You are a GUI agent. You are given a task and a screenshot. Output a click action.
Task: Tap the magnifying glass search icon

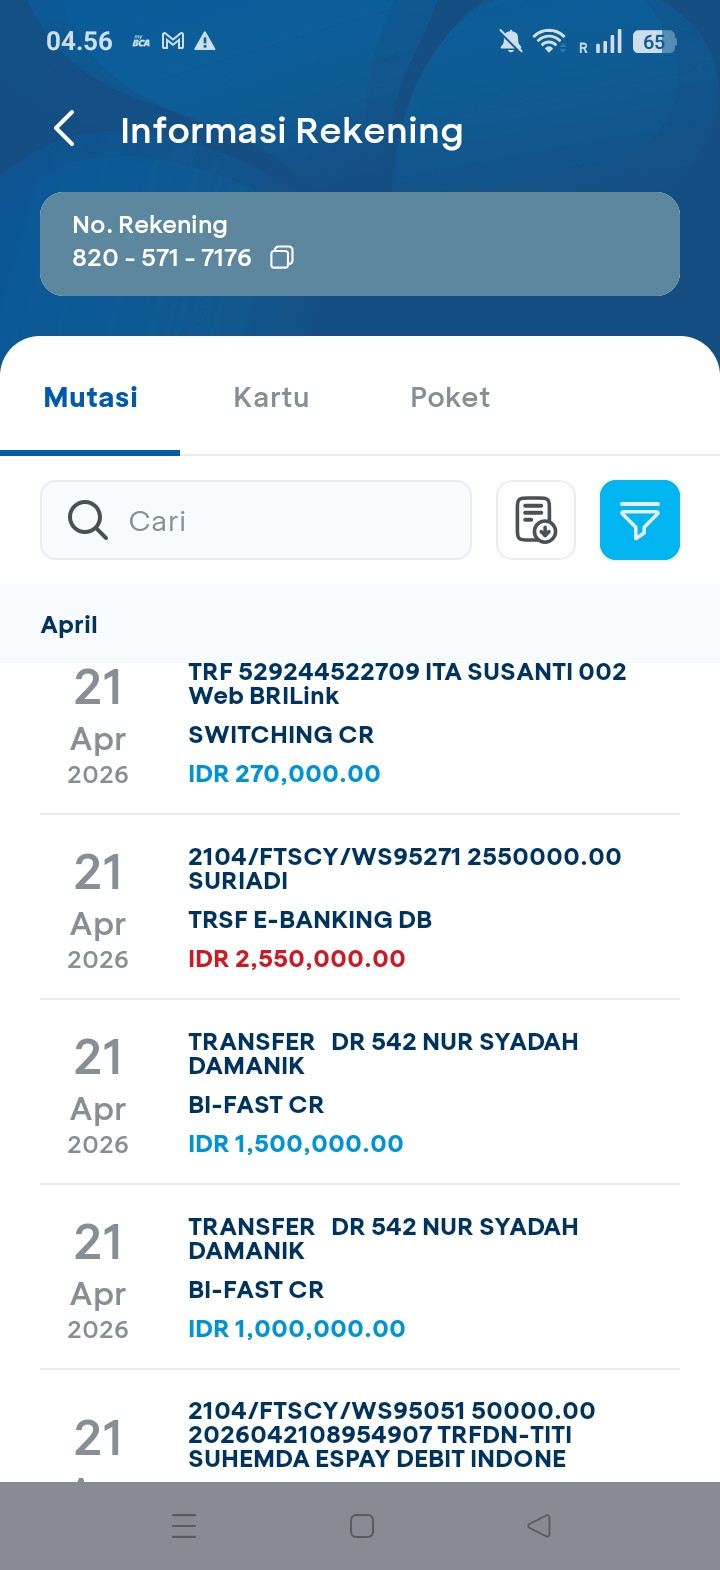pyautogui.click(x=88, y=520)
